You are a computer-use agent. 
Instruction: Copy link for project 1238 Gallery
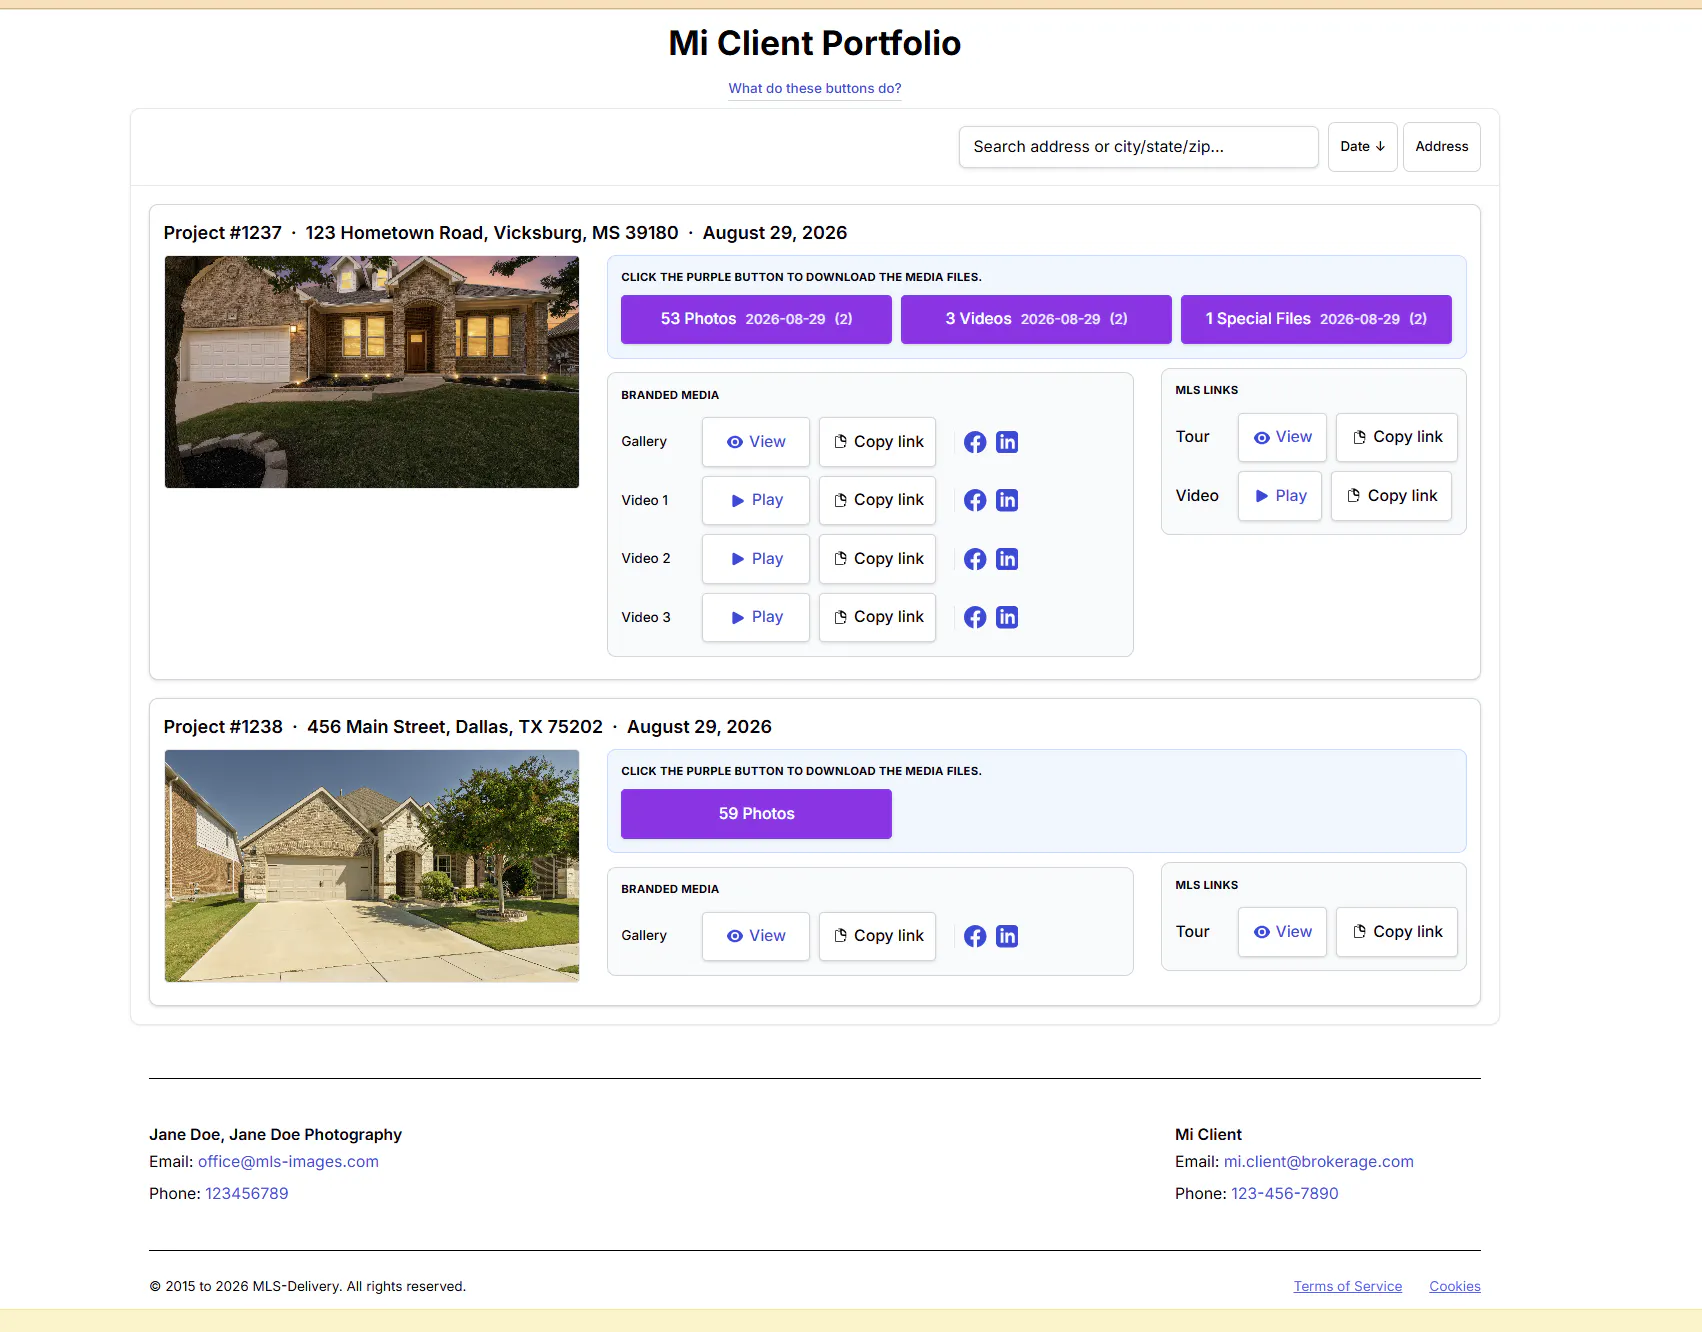coord(878,936)
